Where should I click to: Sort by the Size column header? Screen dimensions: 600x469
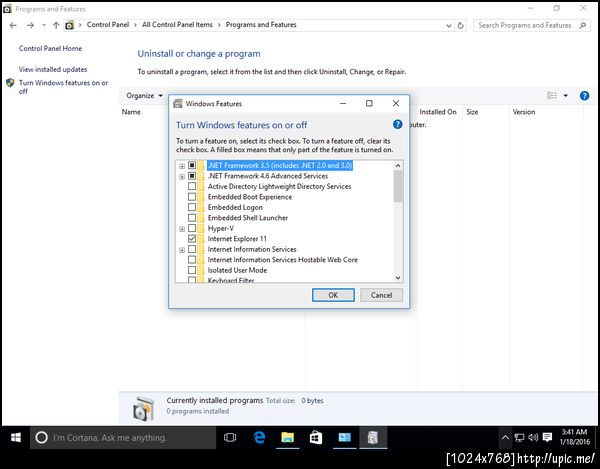pyautogui.click(x=472, y=112)
